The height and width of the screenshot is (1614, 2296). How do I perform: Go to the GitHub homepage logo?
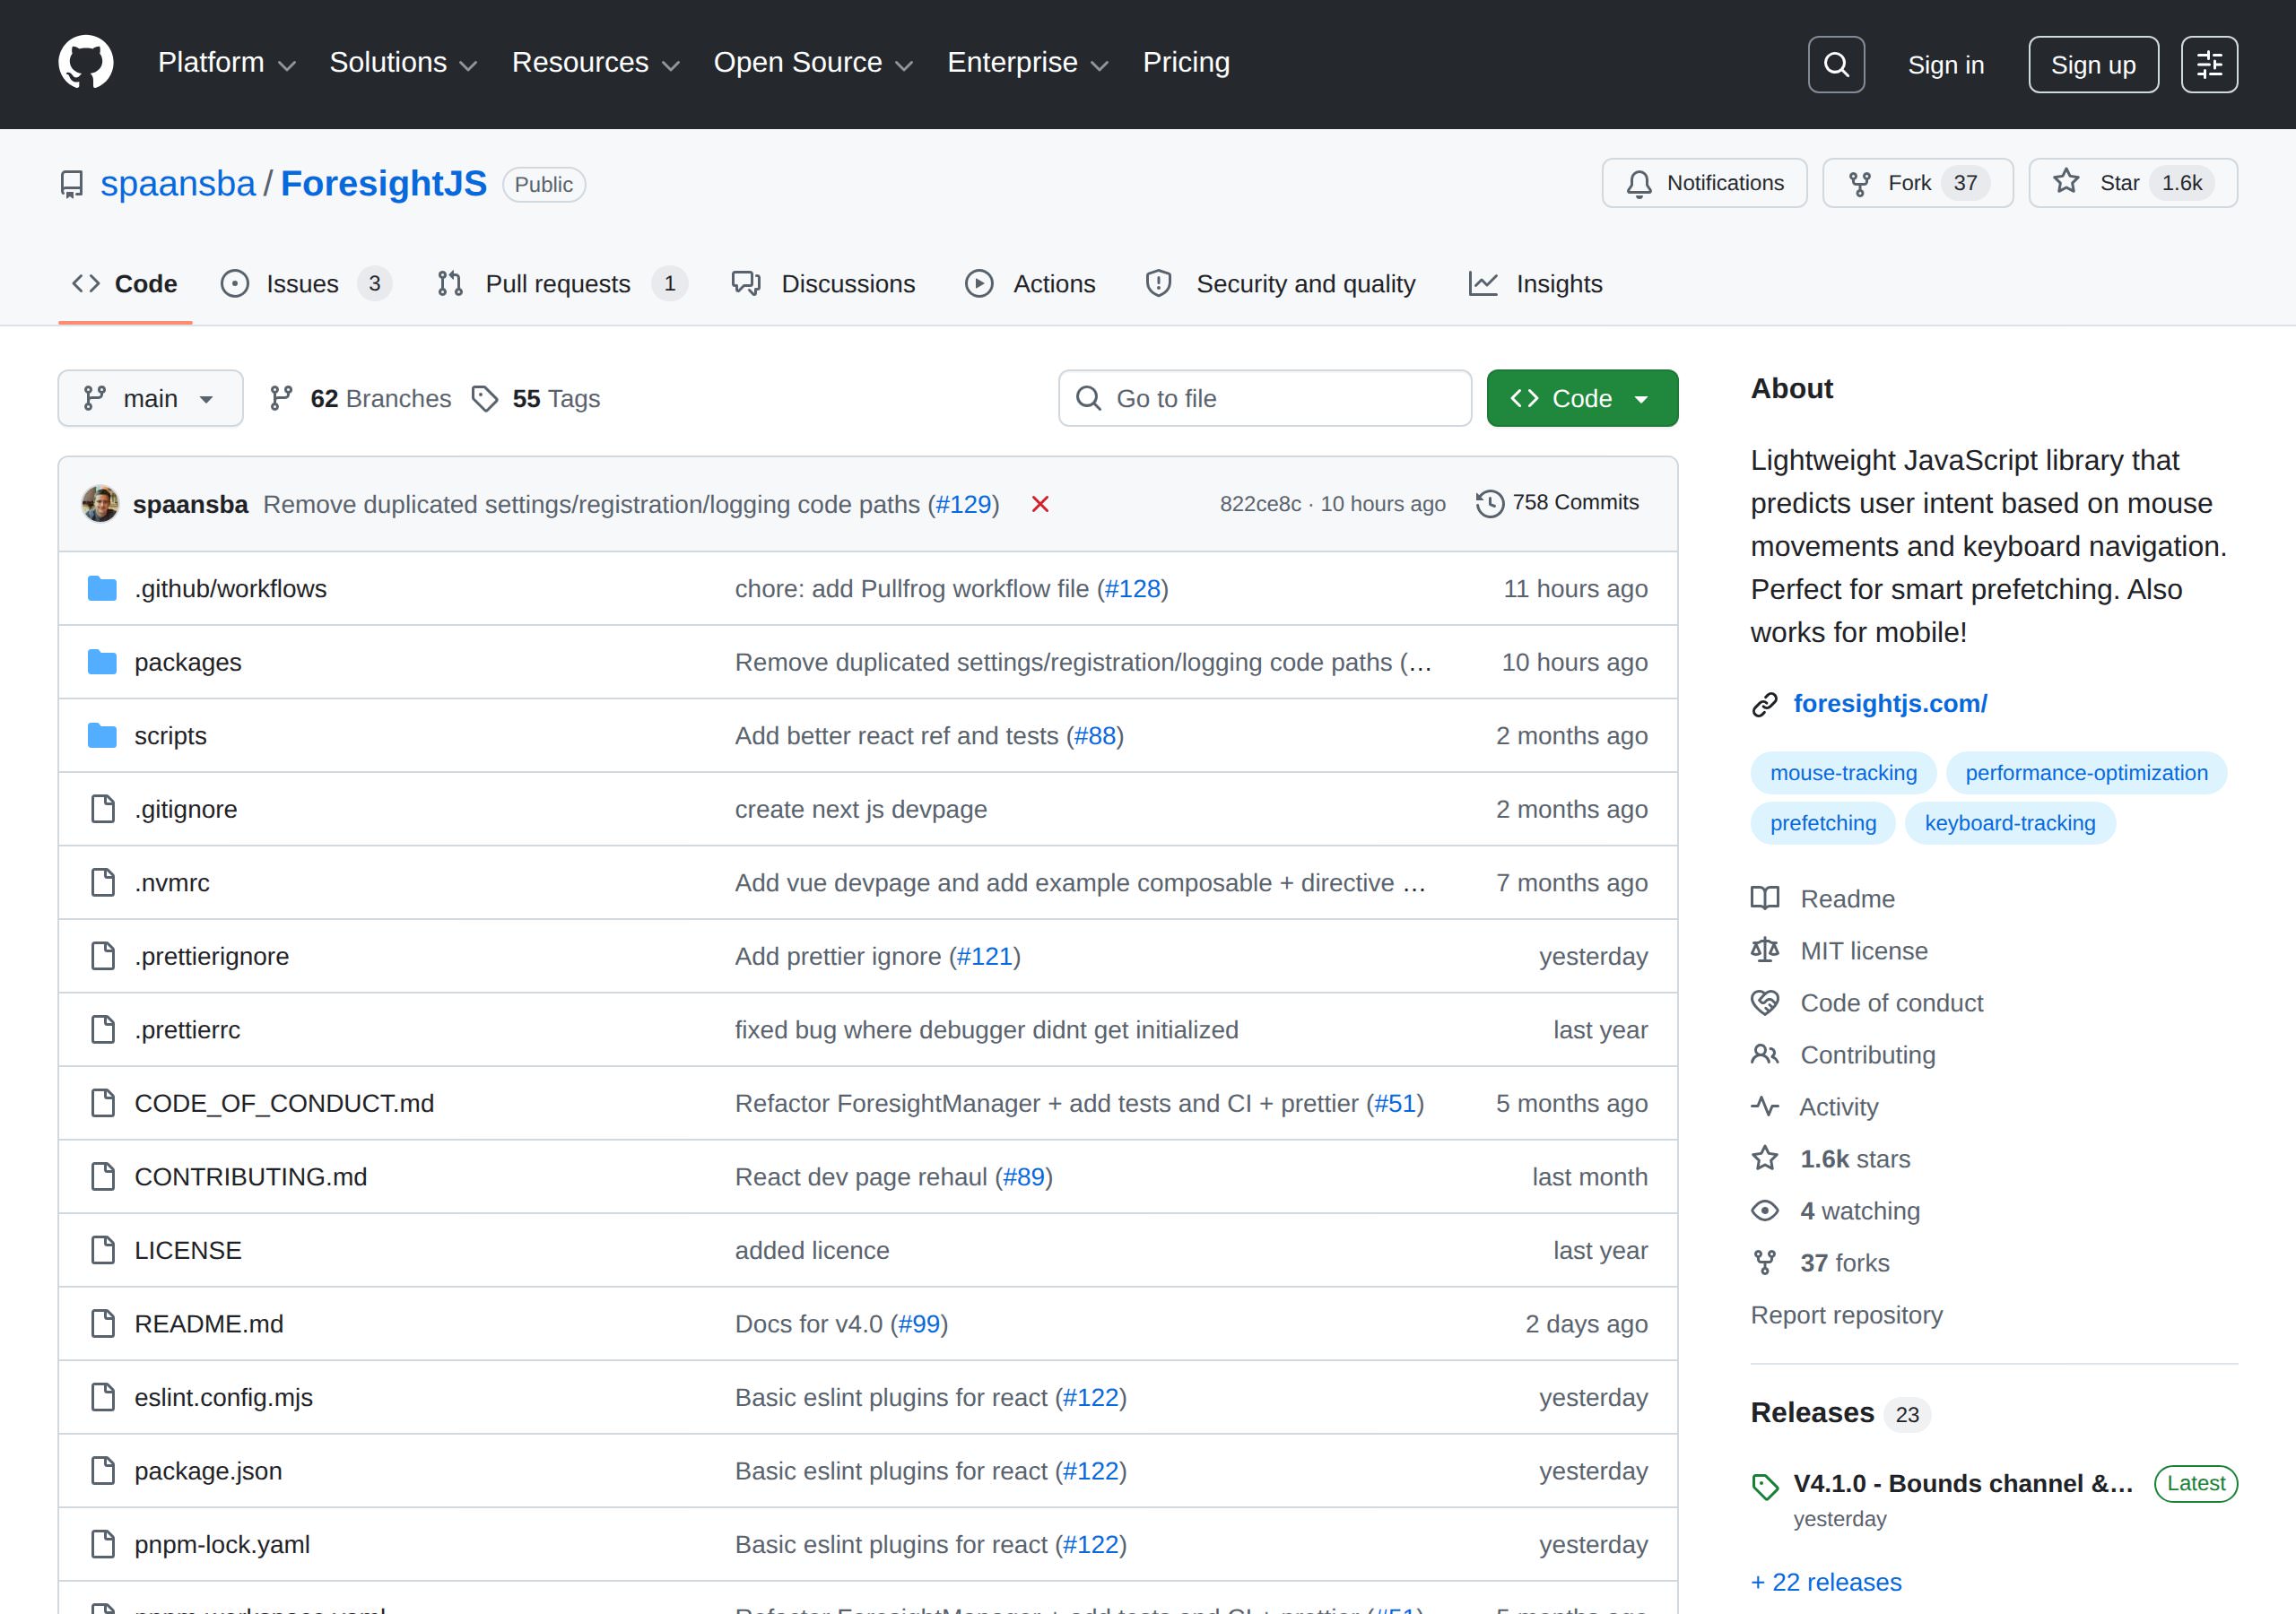pyautogui.click(x=86, y=63)
